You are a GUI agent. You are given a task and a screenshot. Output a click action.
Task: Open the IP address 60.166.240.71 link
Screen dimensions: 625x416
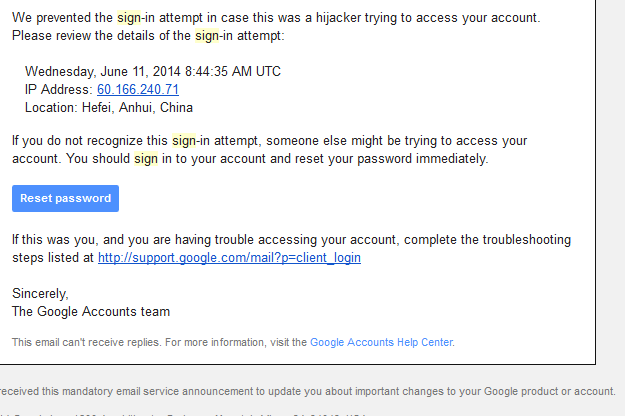point(138,89)
